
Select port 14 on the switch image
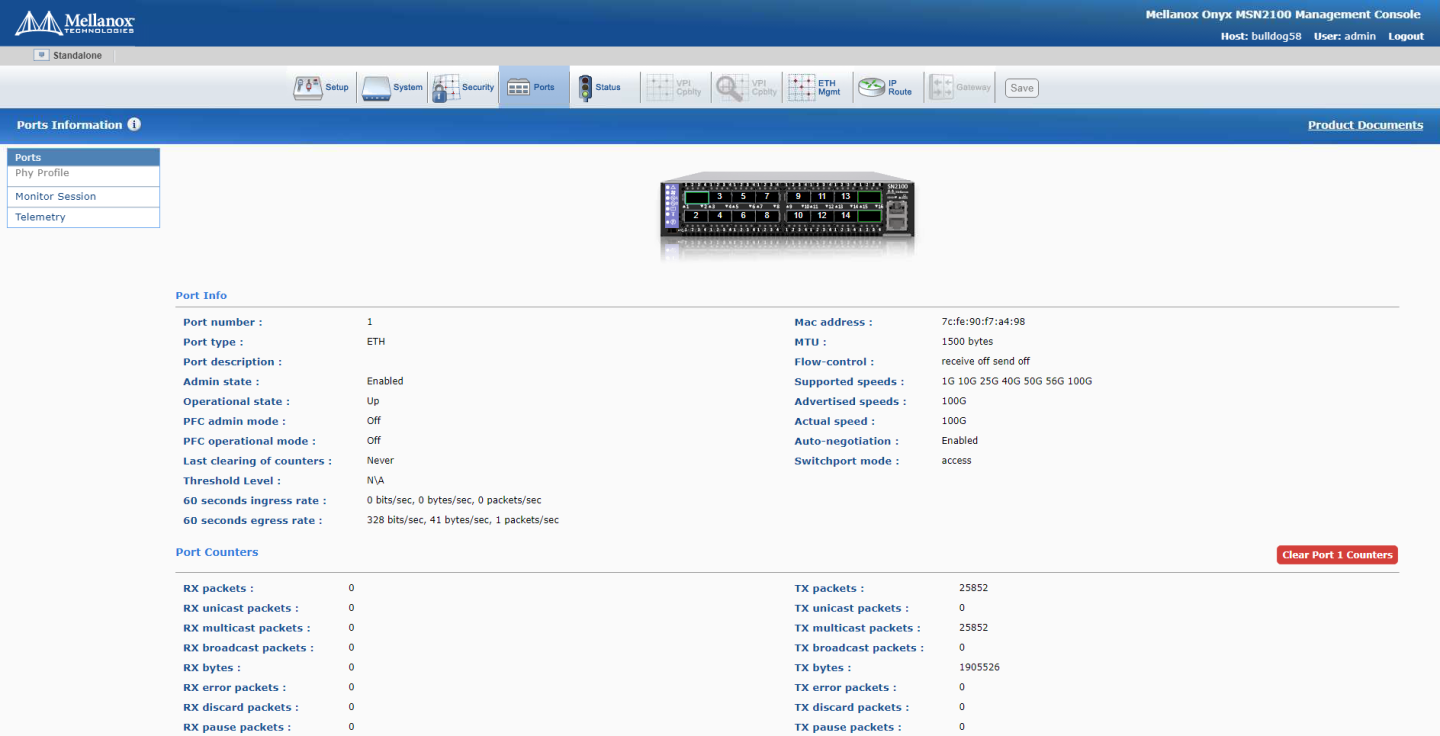tap(845, 216)
